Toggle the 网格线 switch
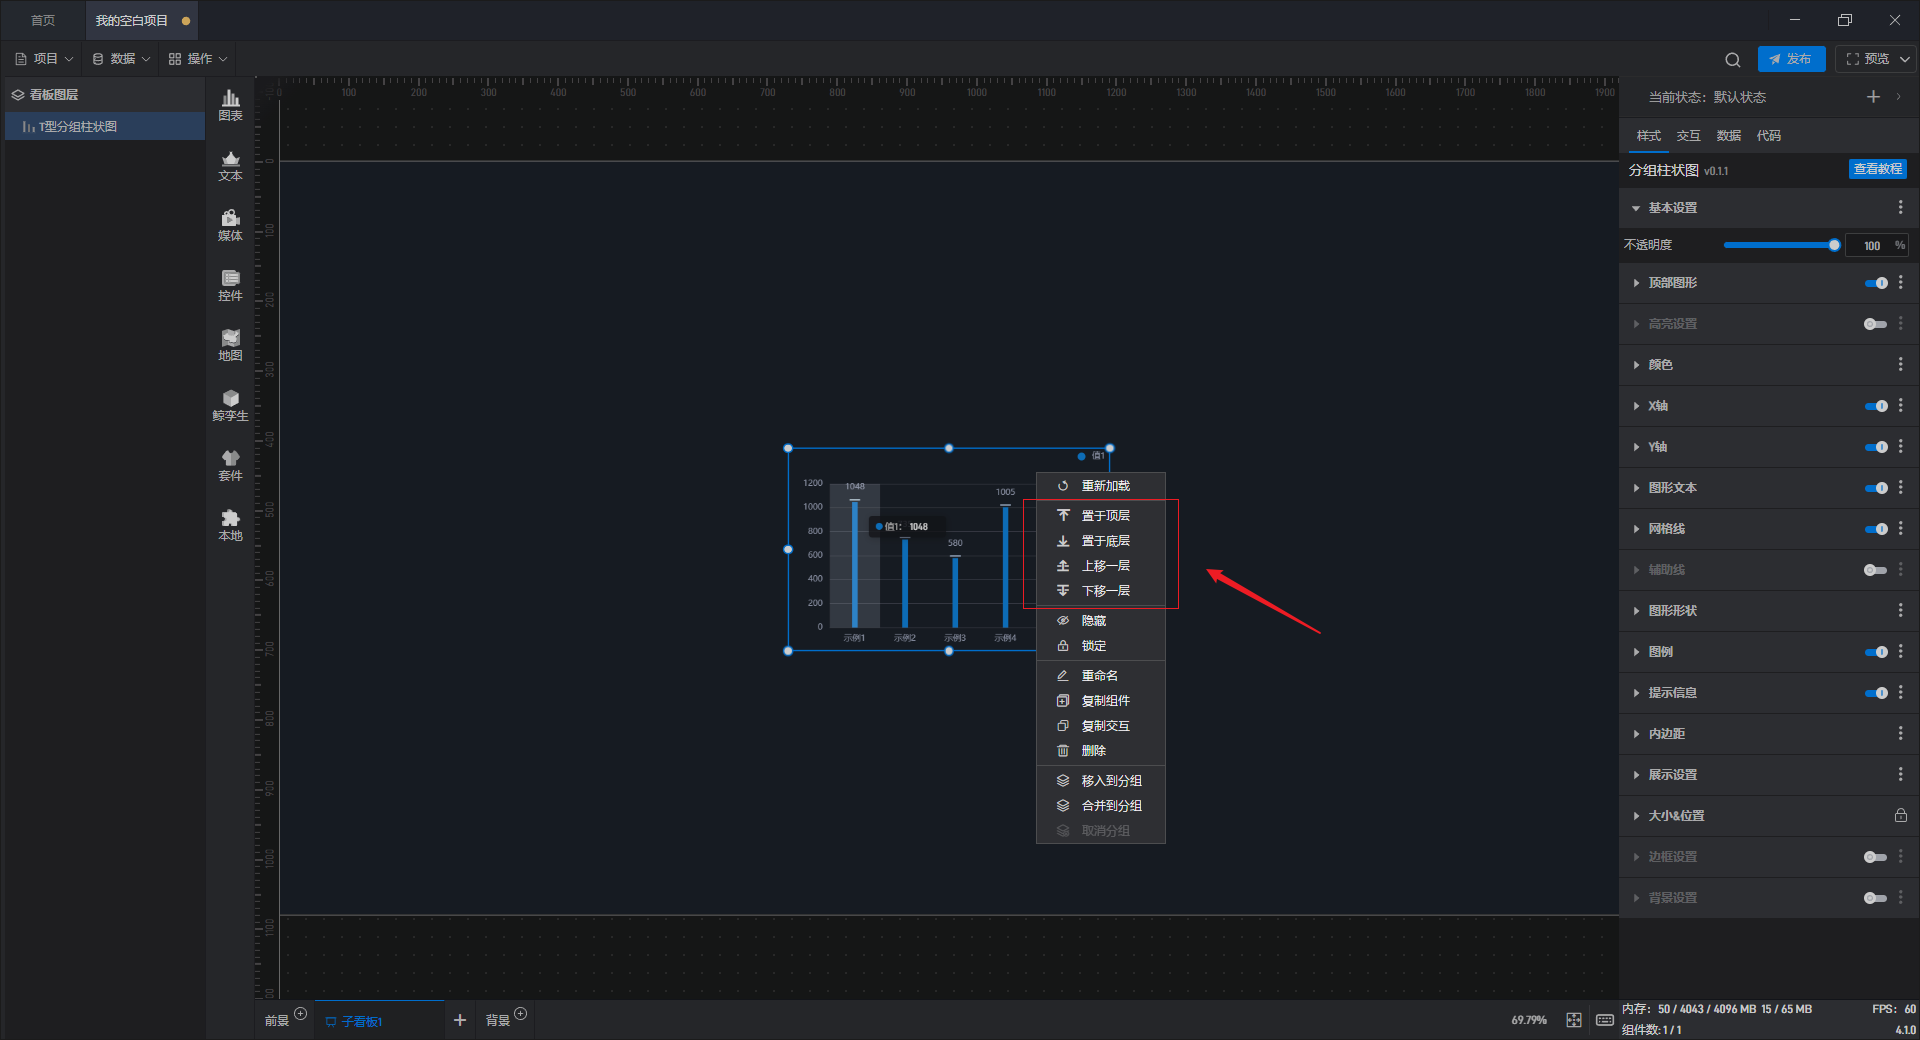Viewport: 1920px width, 1040px height. point(1876,529)
